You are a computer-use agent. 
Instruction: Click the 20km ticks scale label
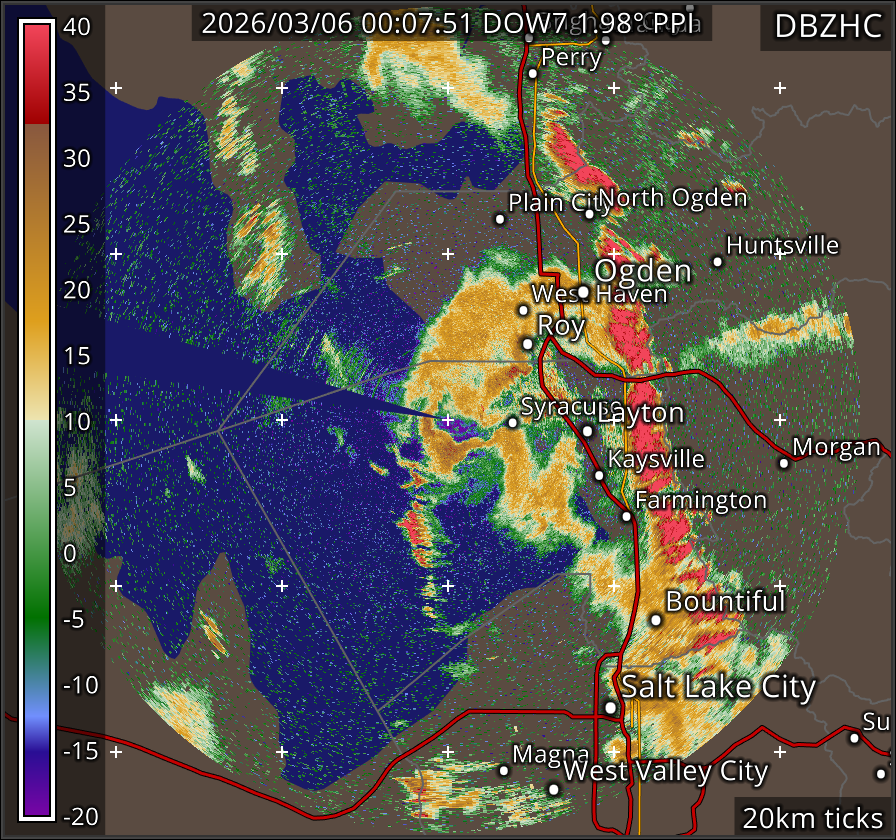[813, 817]
